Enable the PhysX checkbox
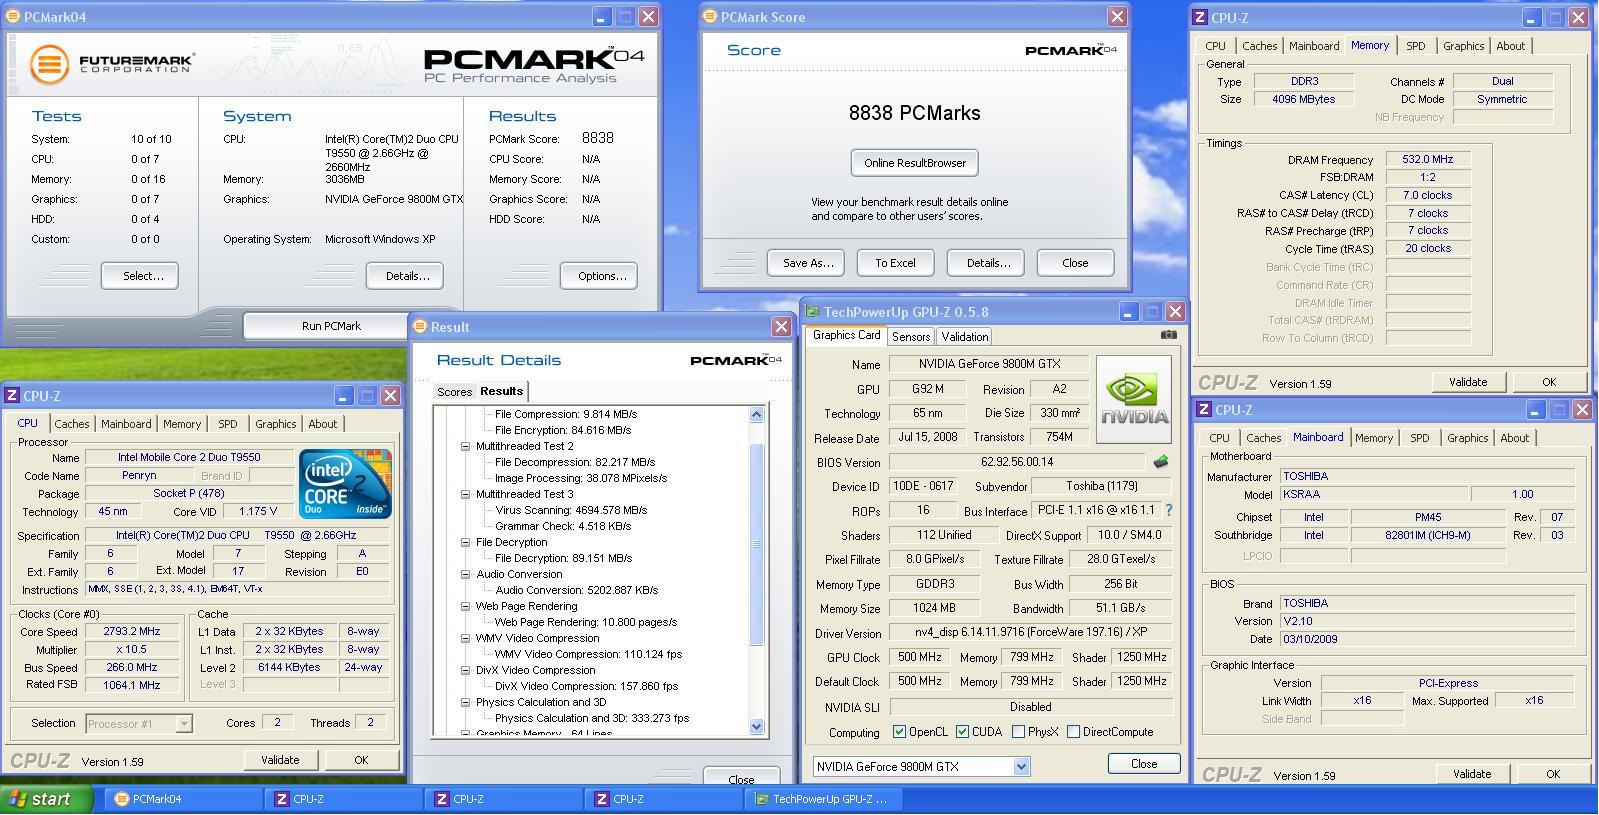 point(1018,732)
